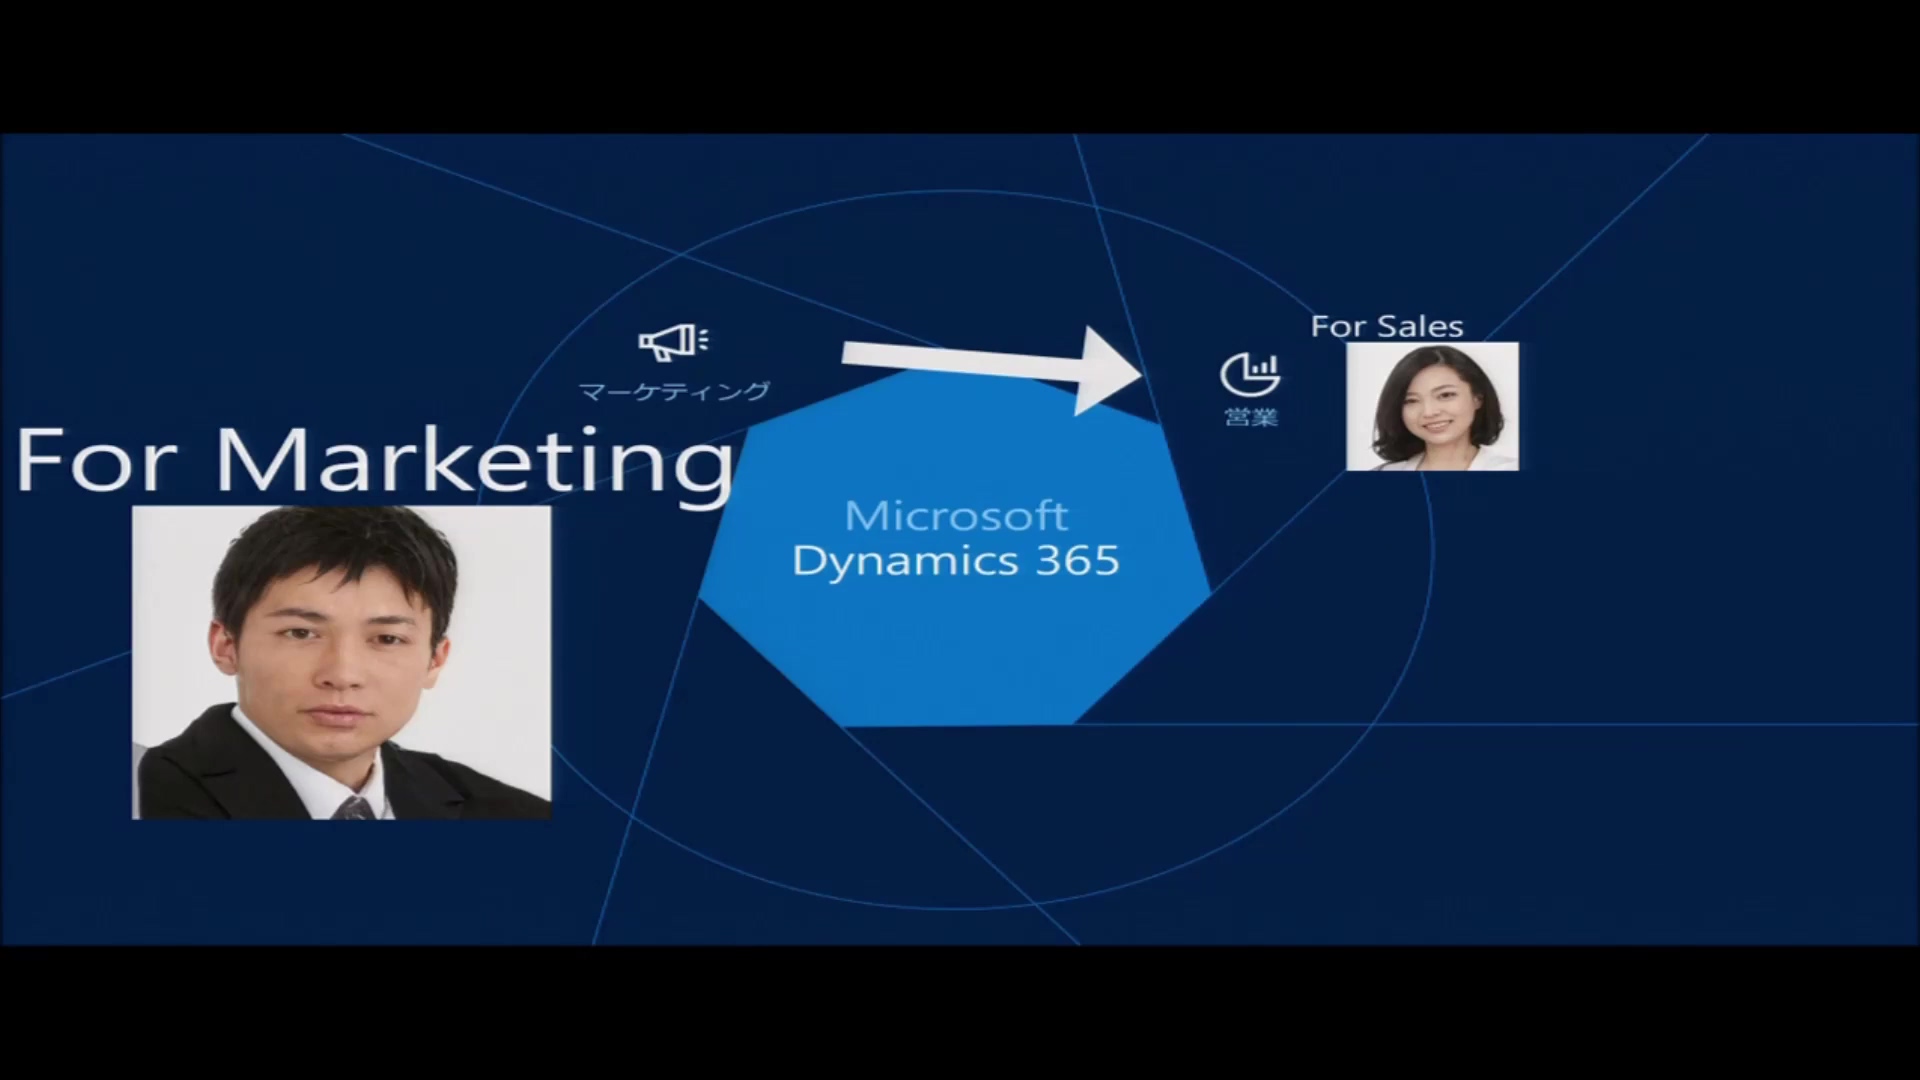Viewport: 1920px width, 1080px height.
Task: Select the マーケティング label
Action: [674, 391]
